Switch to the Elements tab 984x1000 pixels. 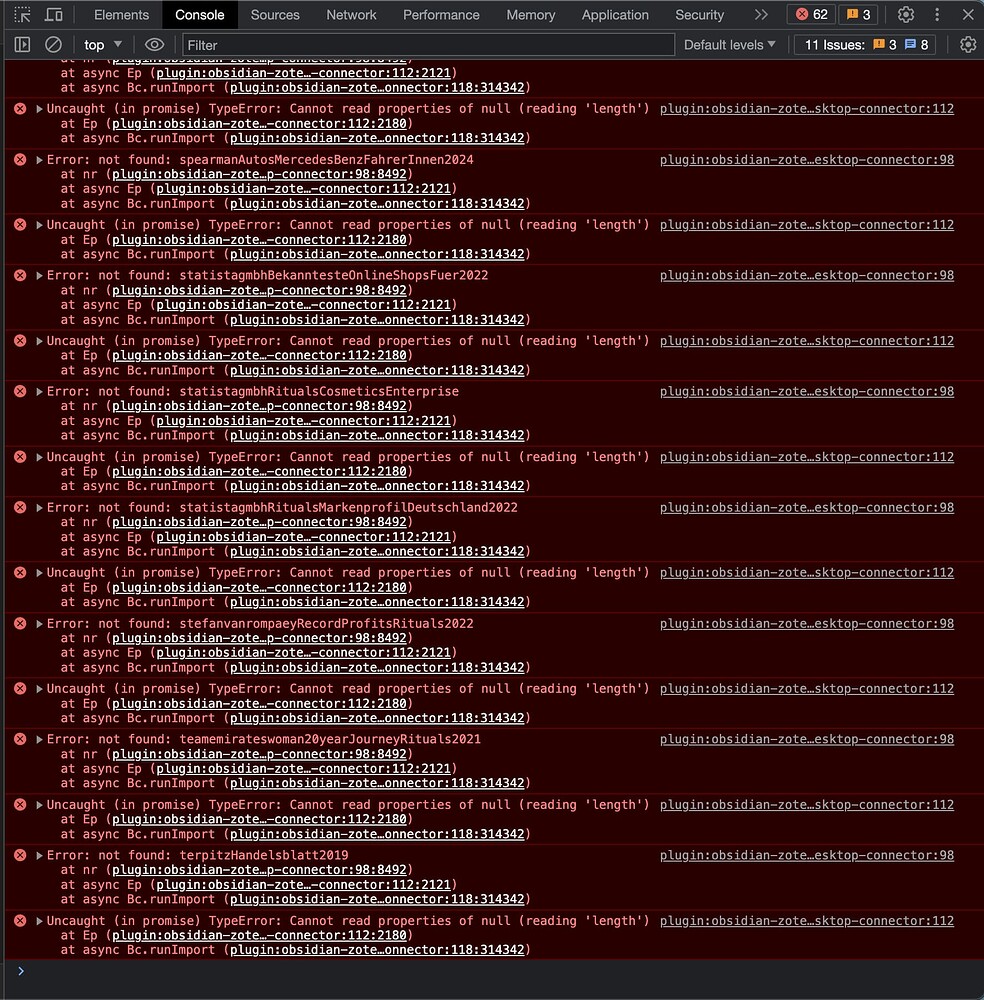coord(121,14)
